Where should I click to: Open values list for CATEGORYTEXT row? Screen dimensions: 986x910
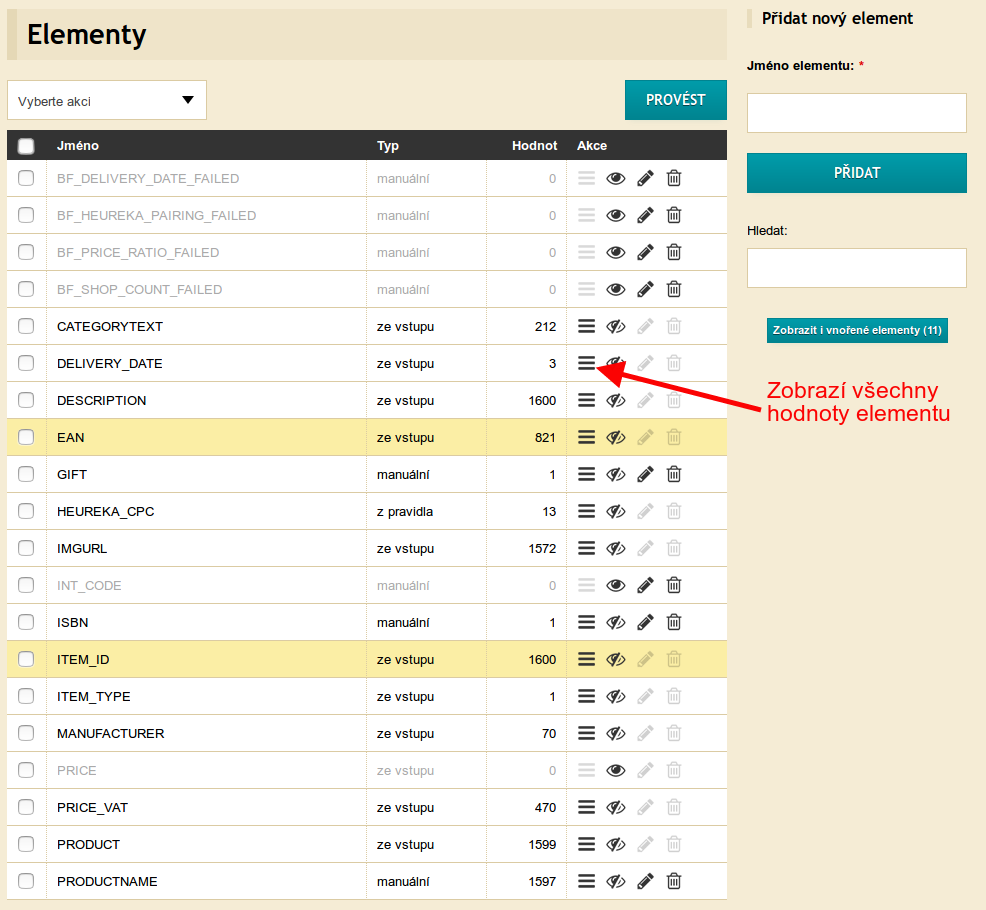[x=587, y=326]
